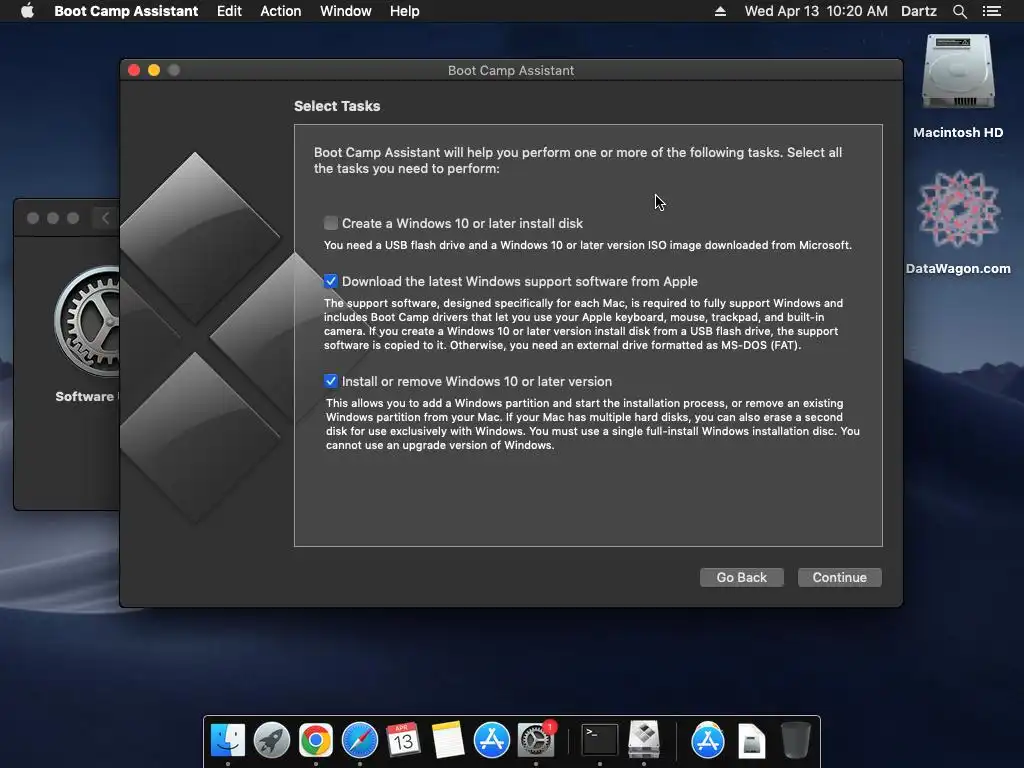Click the Continue button

click(x=839, y=577)
